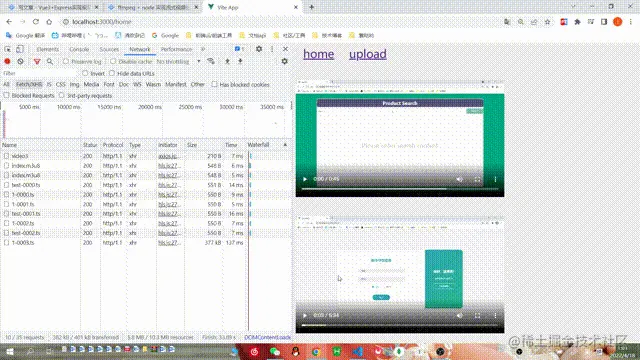
Task: Seek on the first video progress bar
Action: [x=400, y=189]
